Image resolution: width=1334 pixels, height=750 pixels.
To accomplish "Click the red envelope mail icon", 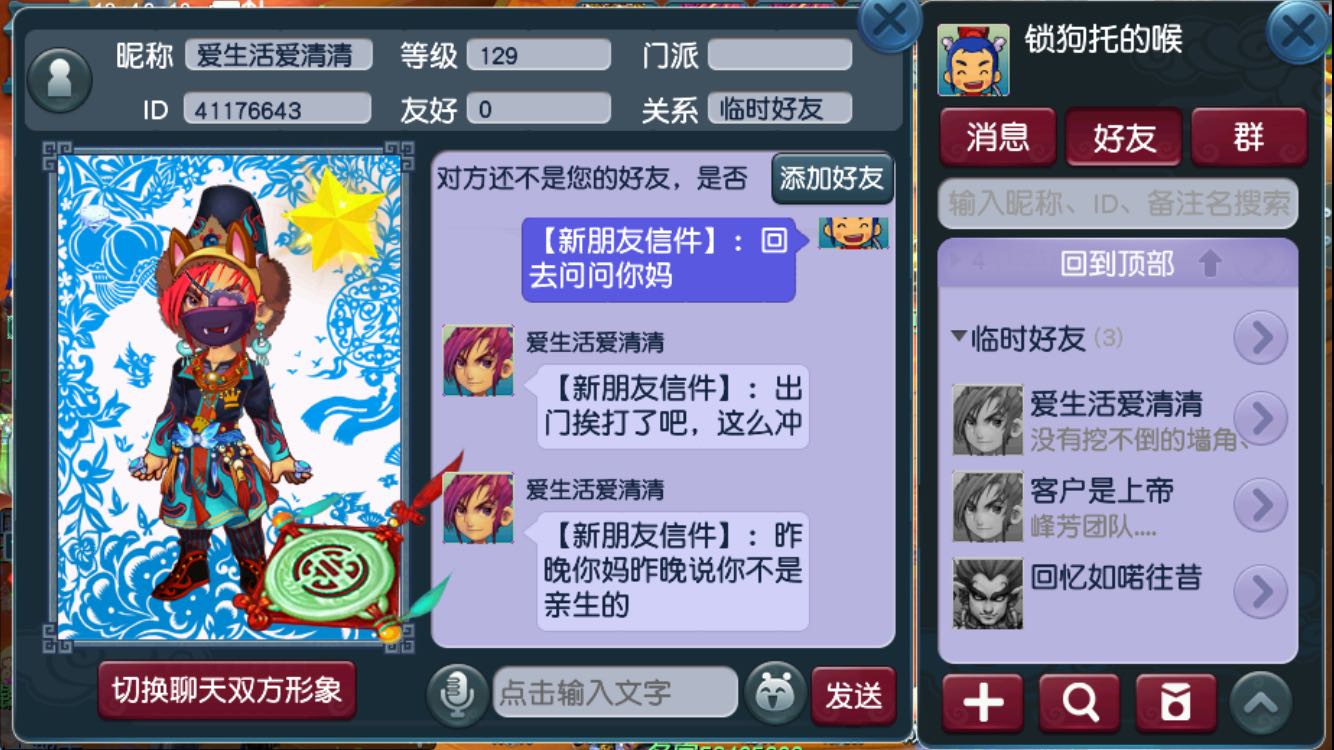I will (1176, 703).
